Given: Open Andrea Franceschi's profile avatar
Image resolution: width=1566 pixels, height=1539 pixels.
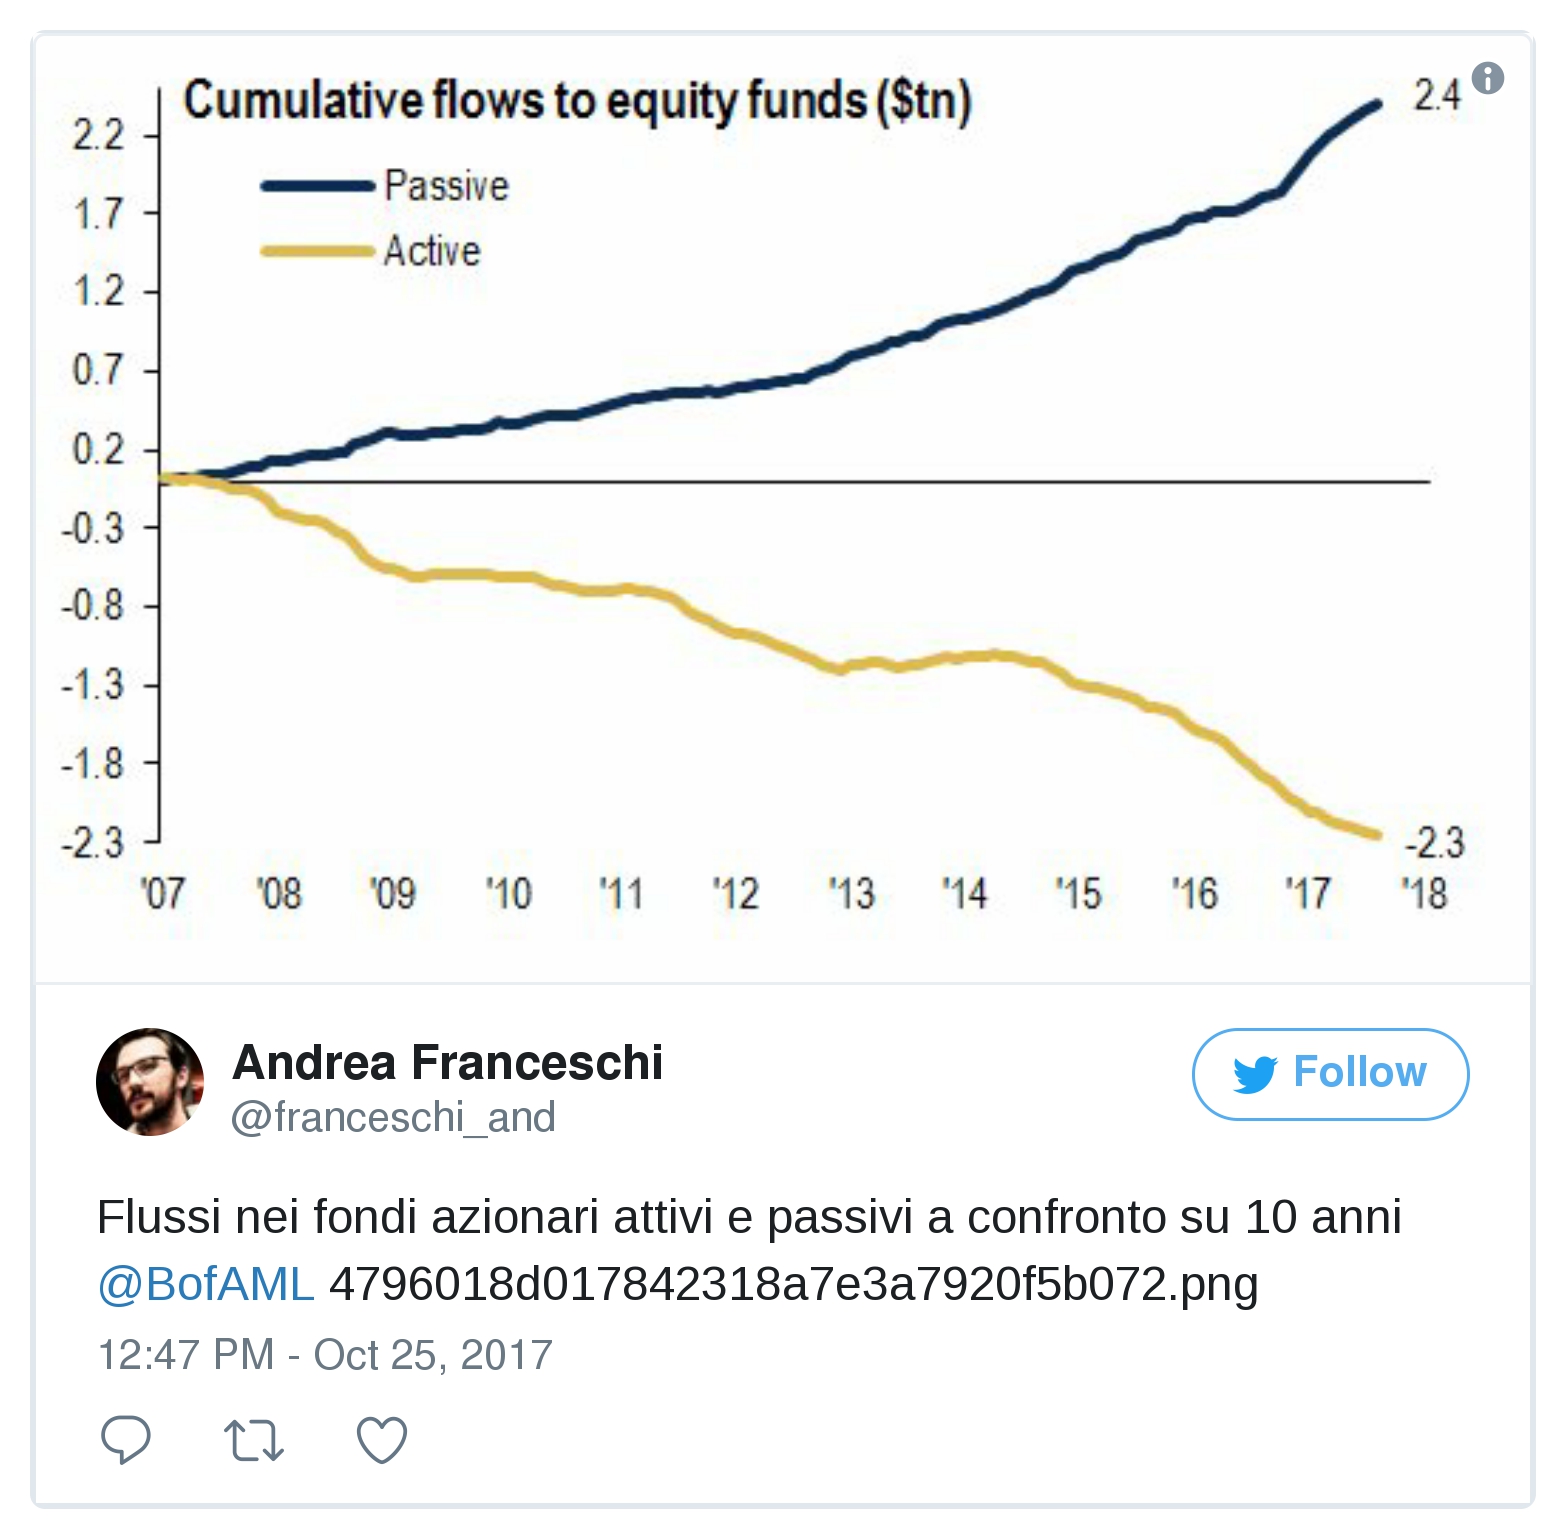Looking at the screenshot, I should click(x=150, y=1081).
